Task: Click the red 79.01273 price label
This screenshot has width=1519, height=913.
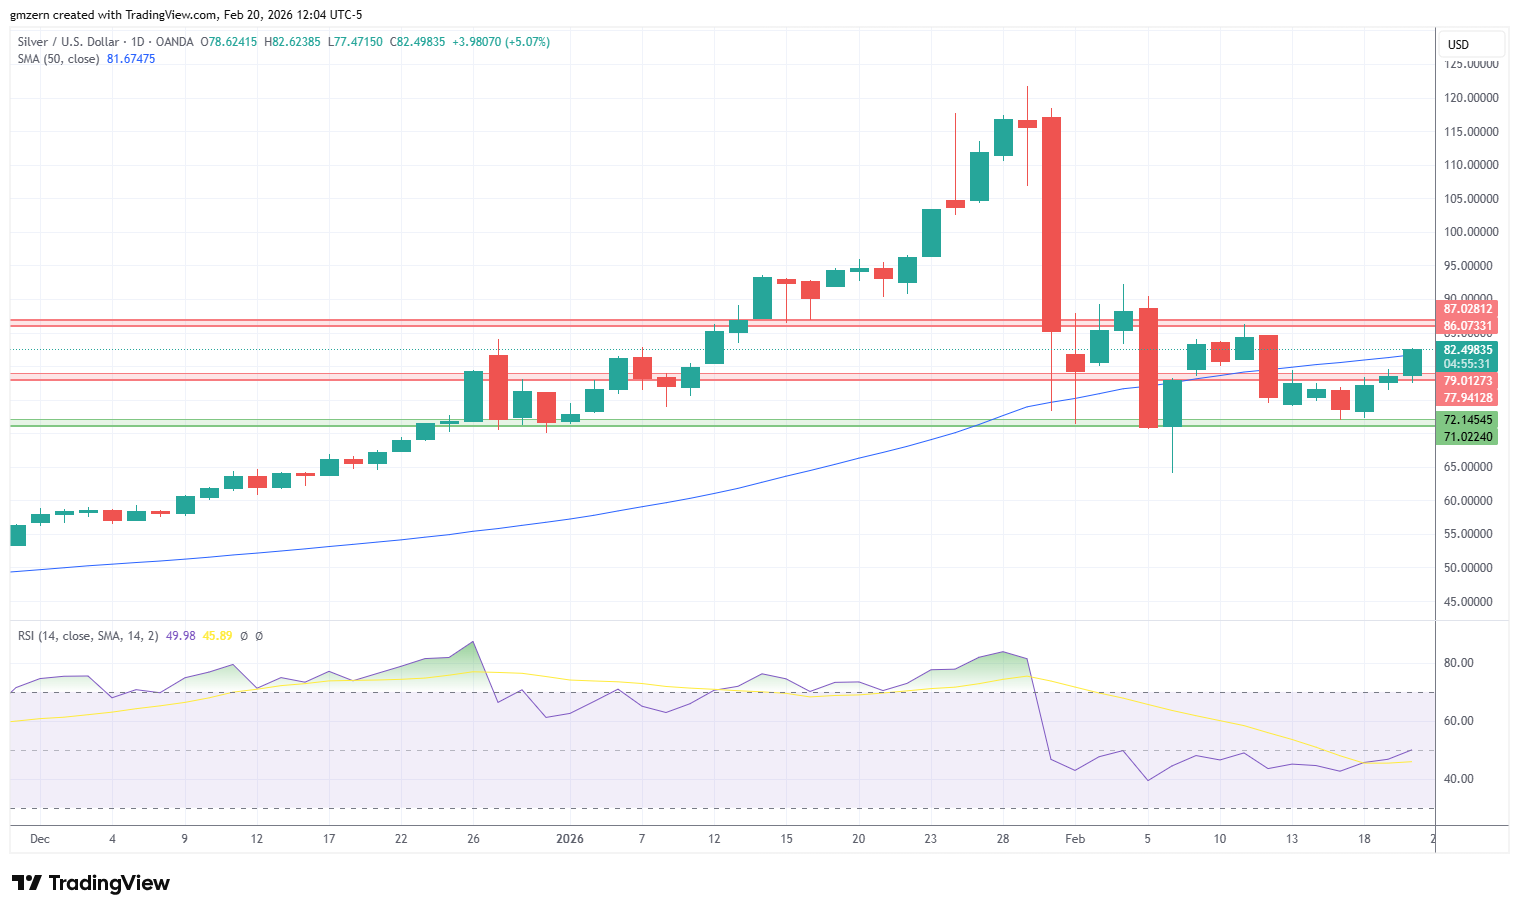Action: tap(1468, 381)
